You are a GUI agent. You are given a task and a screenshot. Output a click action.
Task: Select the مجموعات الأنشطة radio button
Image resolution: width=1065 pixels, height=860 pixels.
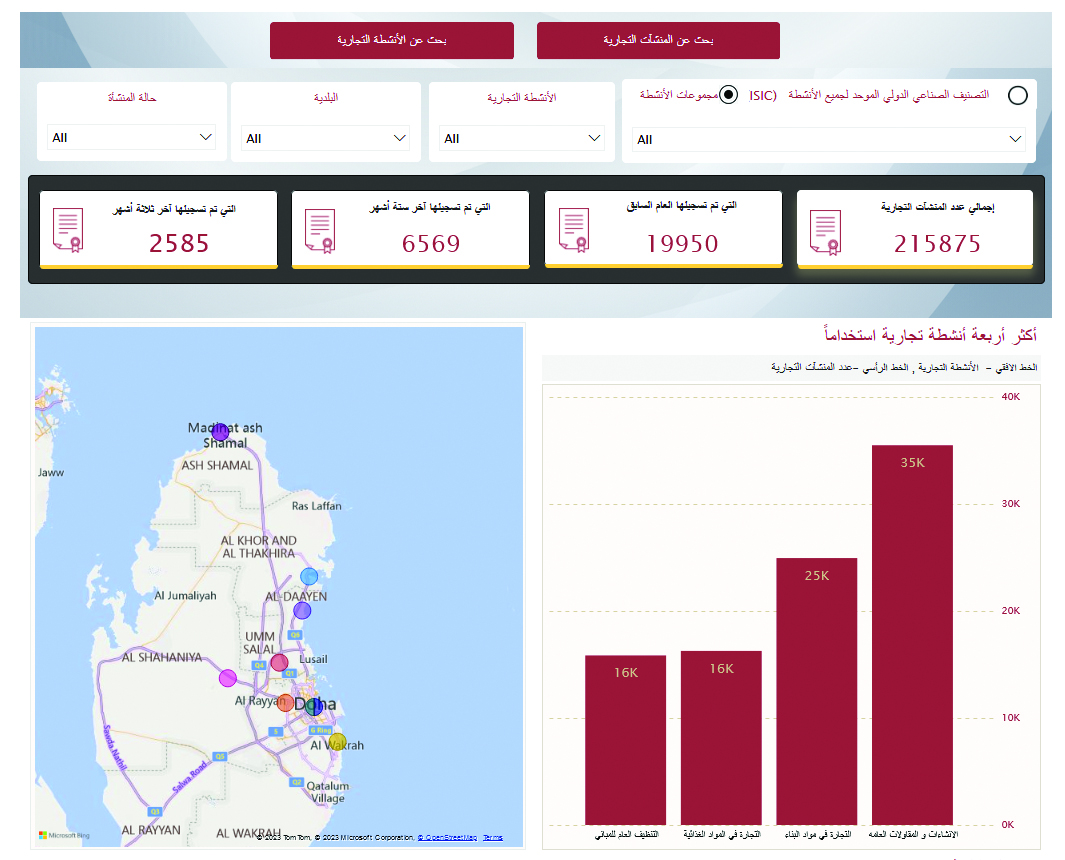pyautogui.click(x=729, y=94)
